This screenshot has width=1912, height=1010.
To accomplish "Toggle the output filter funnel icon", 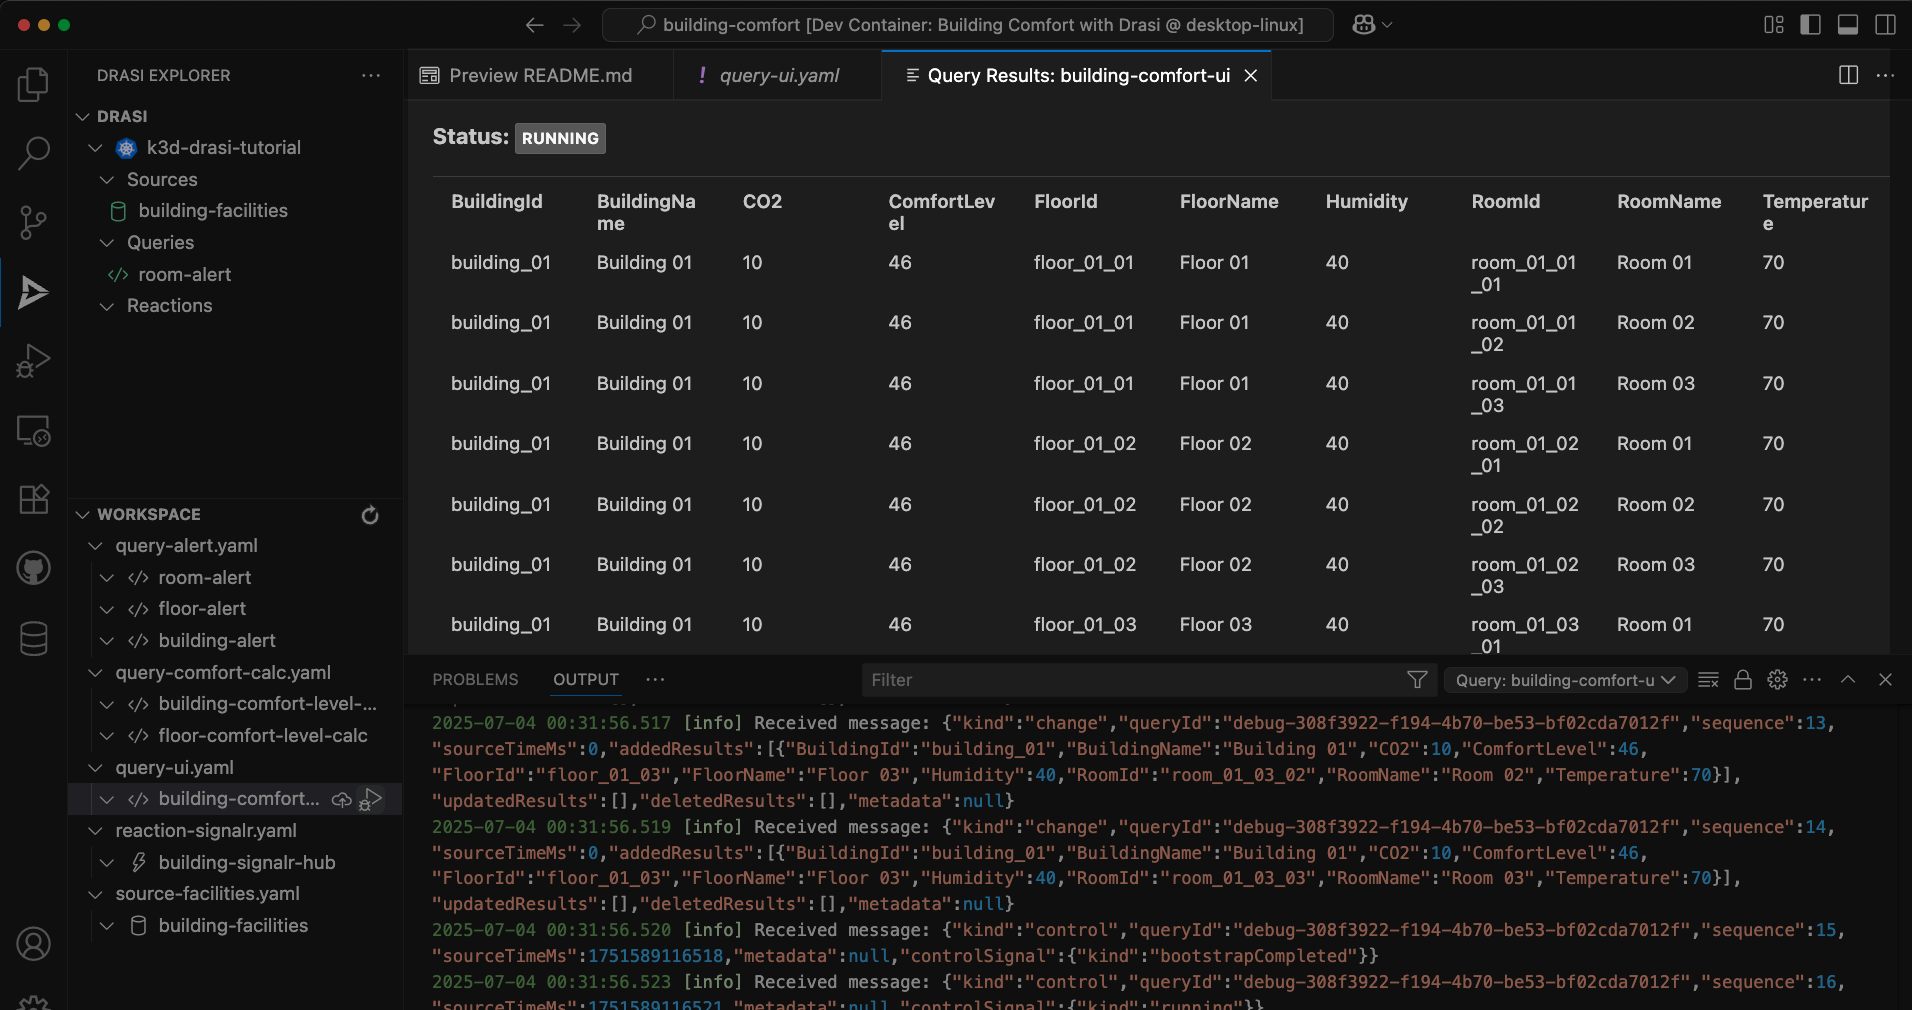I will [1416, 680].
